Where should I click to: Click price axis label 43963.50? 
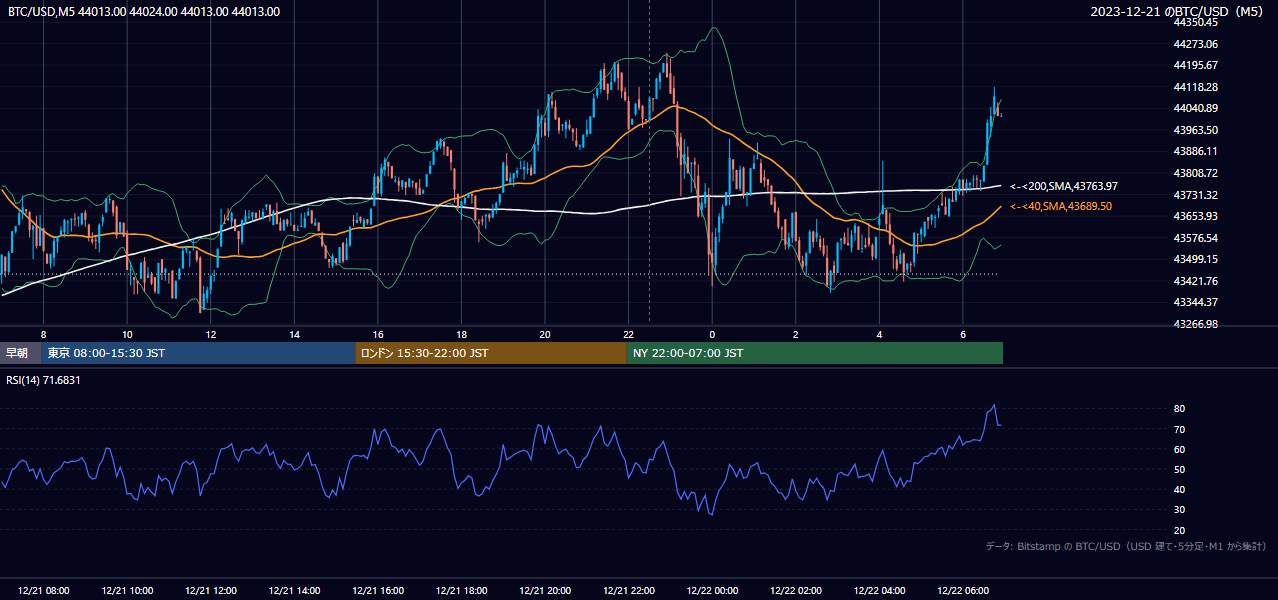click(1195, 130)
